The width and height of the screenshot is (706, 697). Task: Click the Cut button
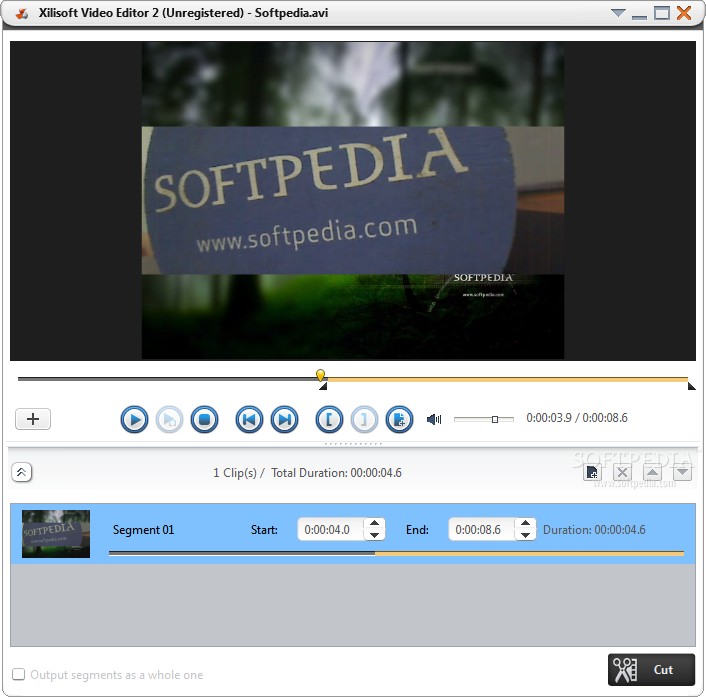pos(651,670)
